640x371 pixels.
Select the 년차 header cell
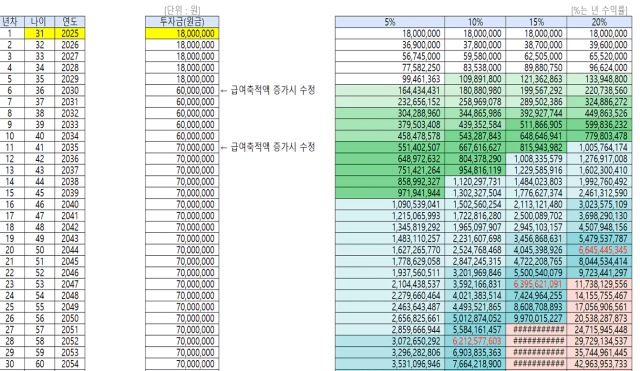click(11, 22)
